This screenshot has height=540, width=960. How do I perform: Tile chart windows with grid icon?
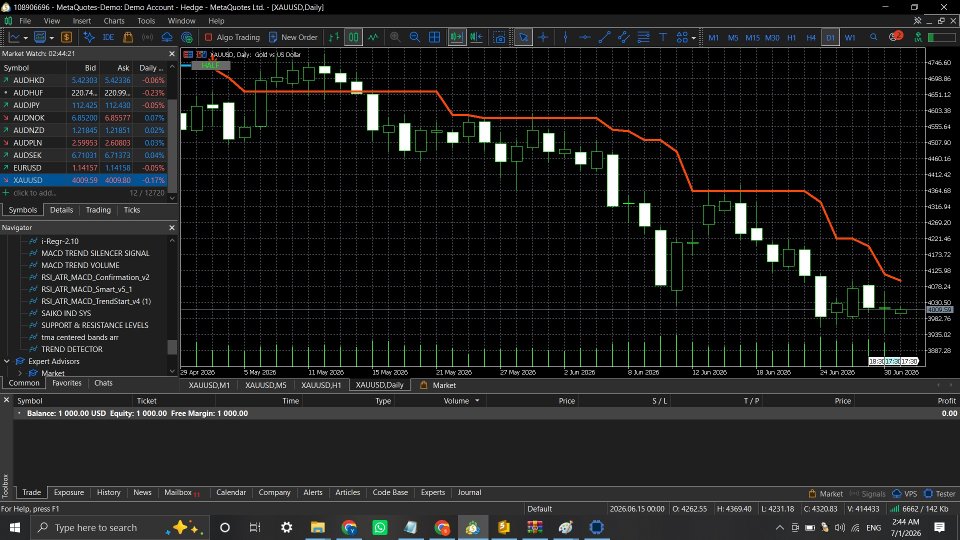434,37
